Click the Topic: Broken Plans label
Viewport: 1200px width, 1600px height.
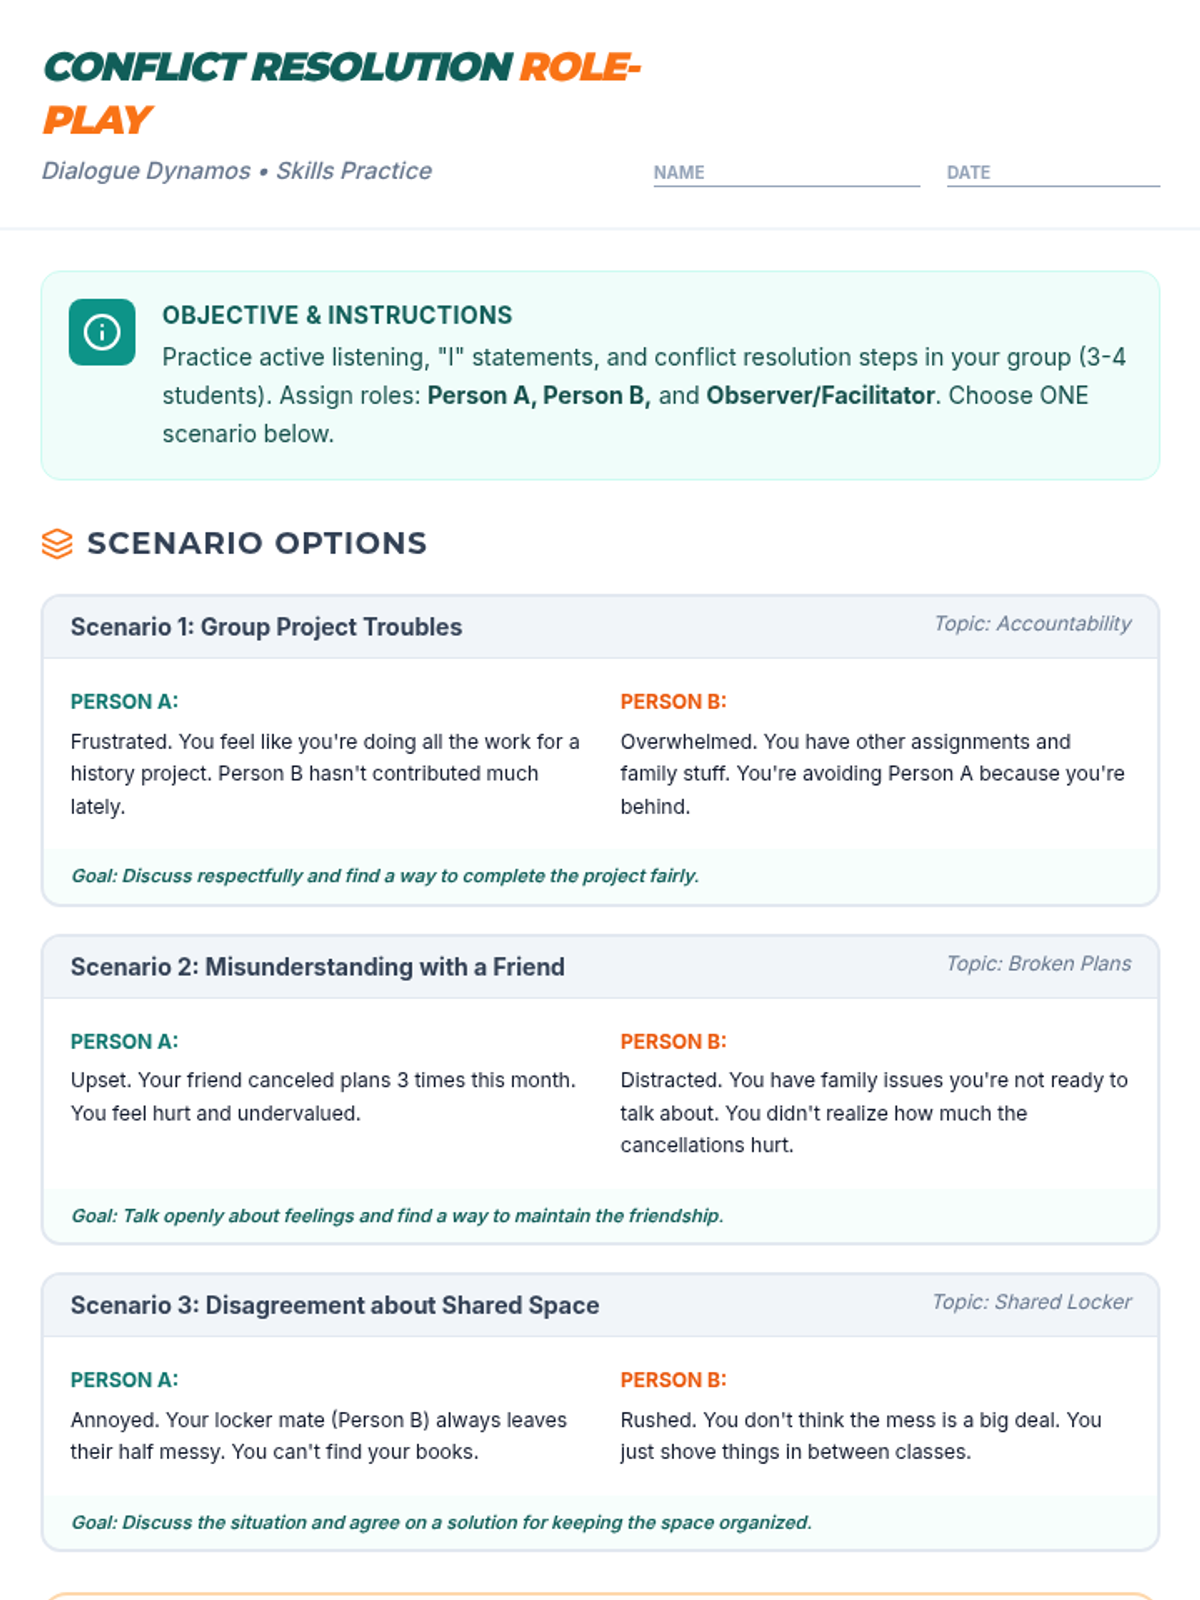[1038, 964]
